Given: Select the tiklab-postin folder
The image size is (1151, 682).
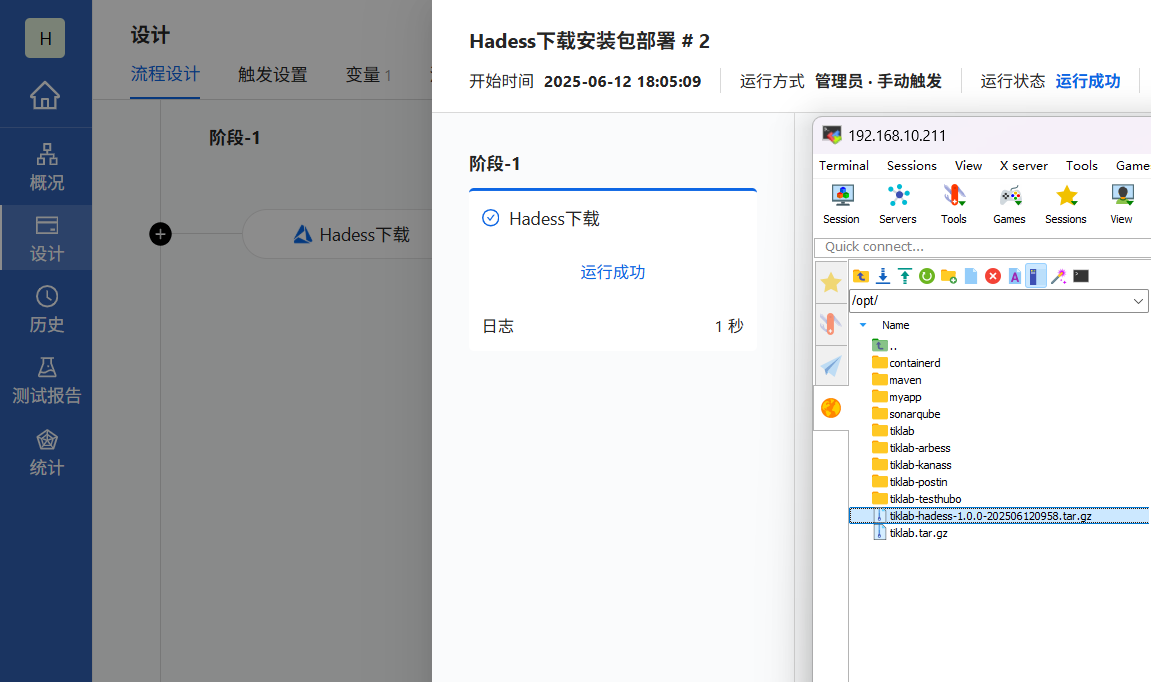Looking at the screenshot, I should coord(910,481).
